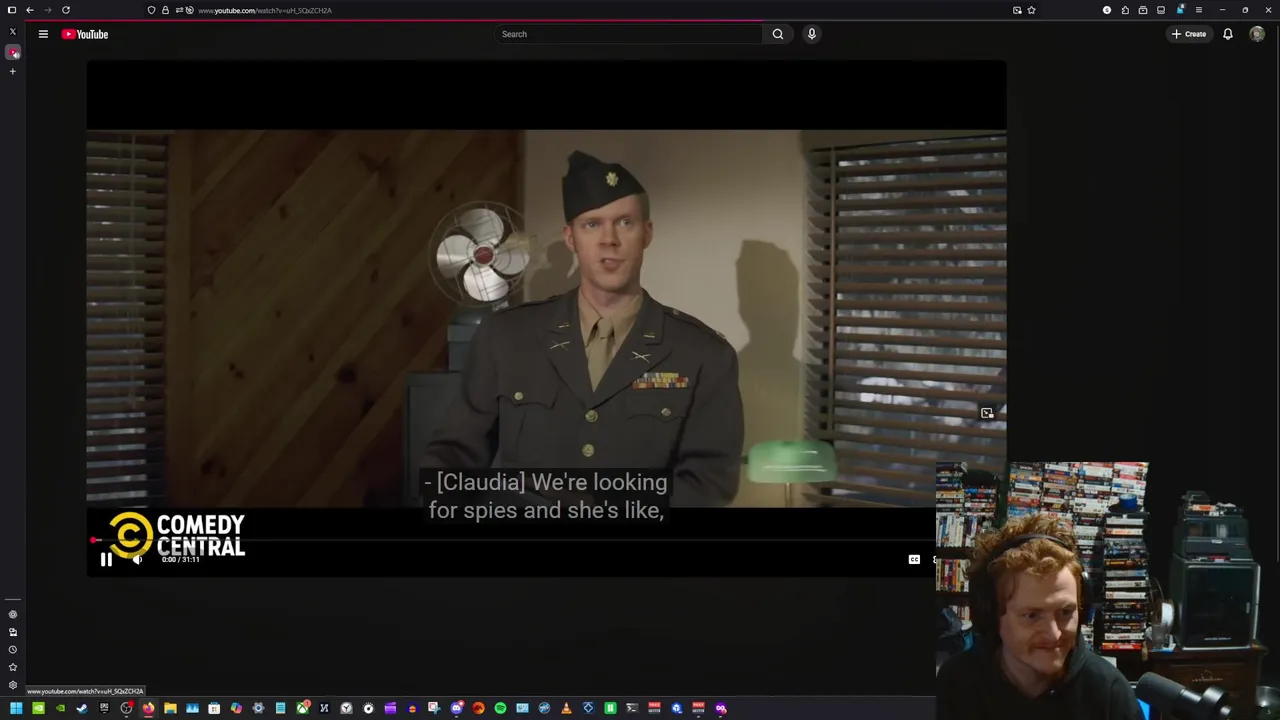
Task: Click the Comedy Central channel watermark
Action: [x=177, y=536]
